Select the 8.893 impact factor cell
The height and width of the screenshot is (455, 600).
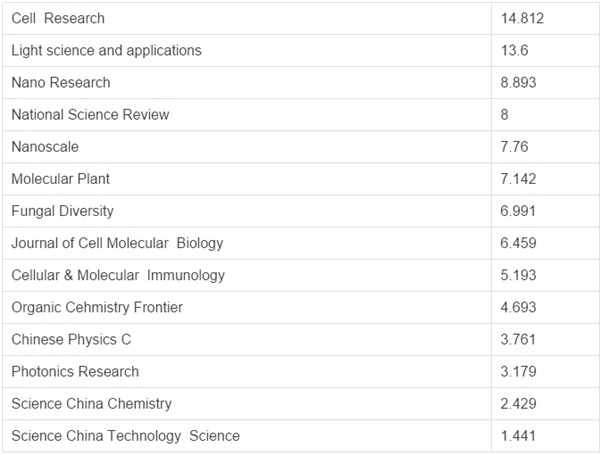pos(546,83)
